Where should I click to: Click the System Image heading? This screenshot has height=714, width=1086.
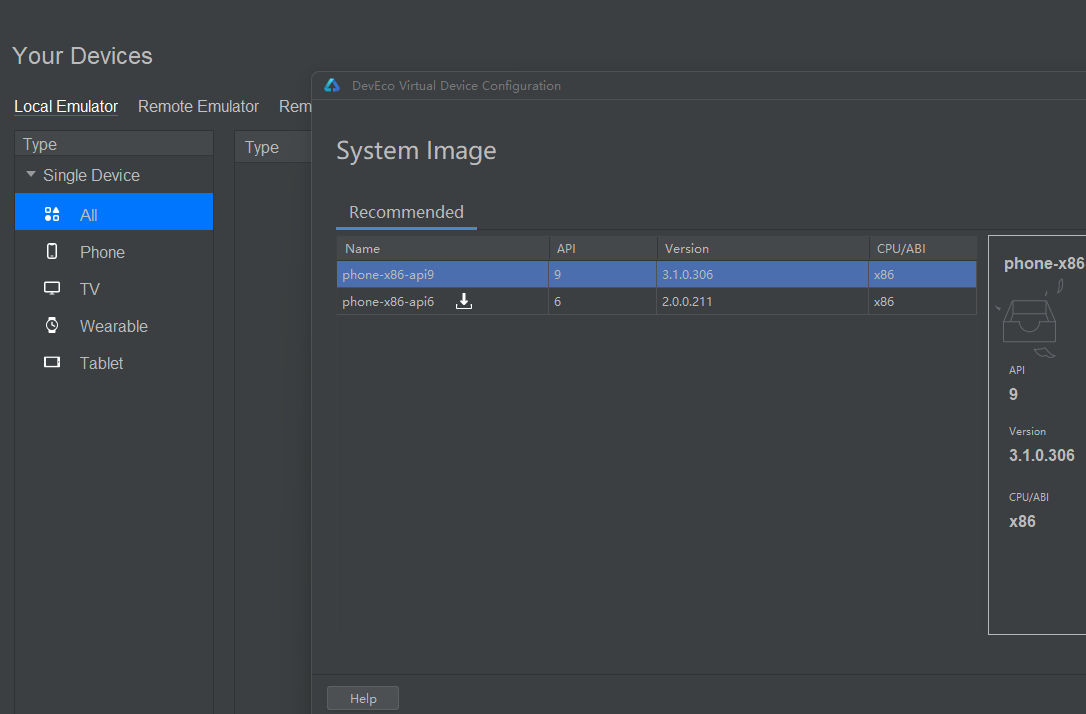click(x=416, y=150)
